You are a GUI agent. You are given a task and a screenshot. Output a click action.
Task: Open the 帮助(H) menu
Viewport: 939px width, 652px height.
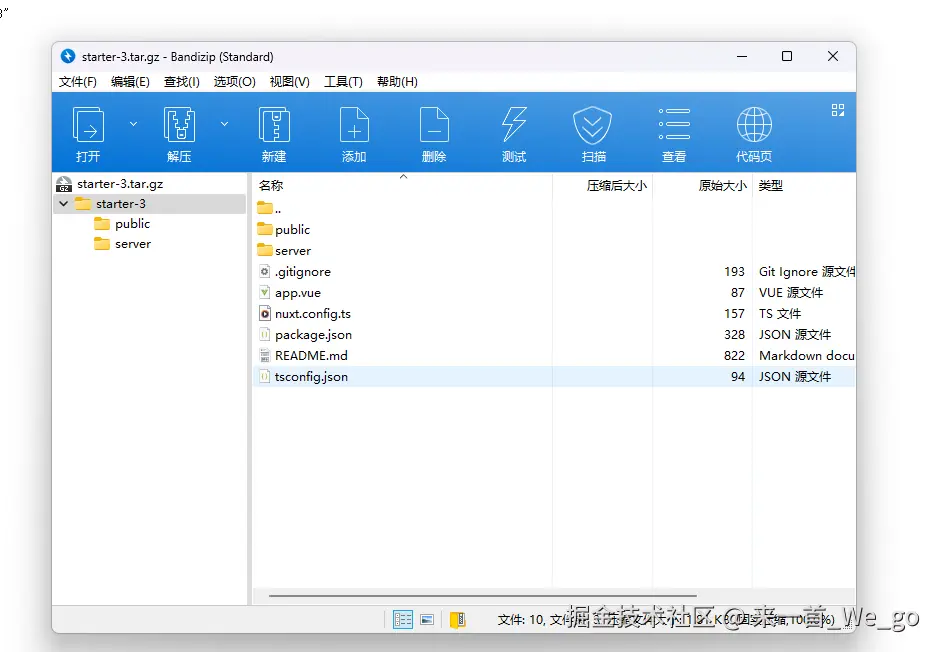396,81
